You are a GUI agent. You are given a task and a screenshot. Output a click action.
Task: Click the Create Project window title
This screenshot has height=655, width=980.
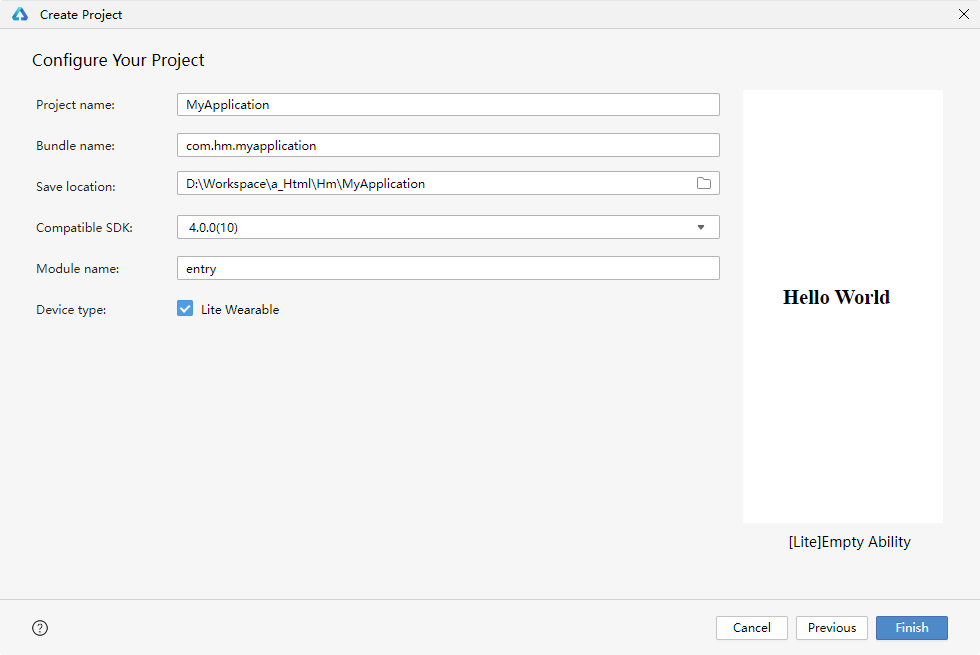click(x=81, y=15)
